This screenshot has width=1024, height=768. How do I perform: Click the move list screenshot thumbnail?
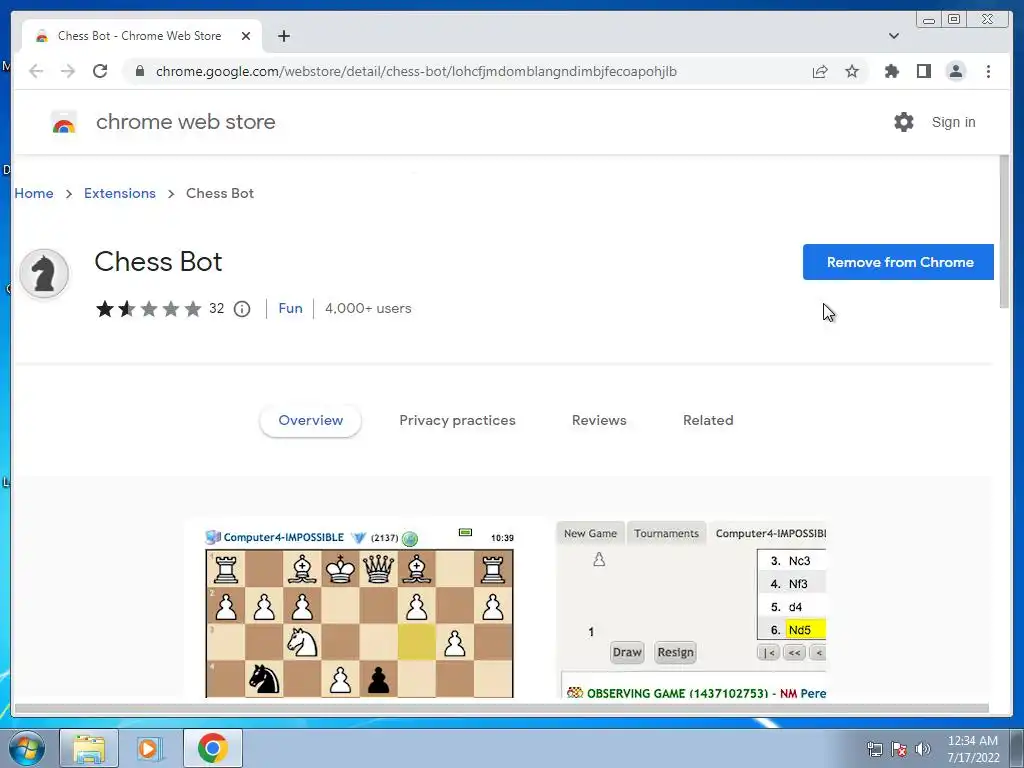coord(692,609)
